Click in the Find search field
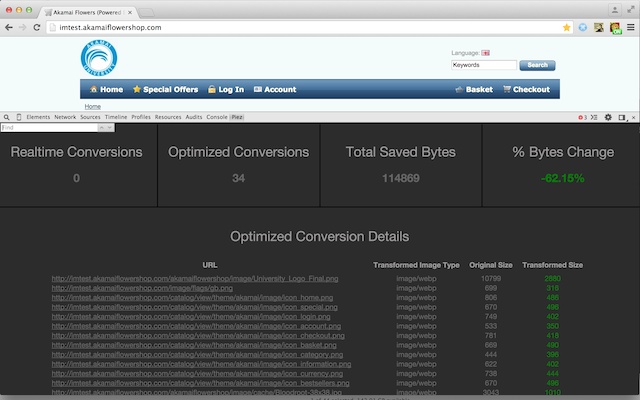 coord(49,128)
